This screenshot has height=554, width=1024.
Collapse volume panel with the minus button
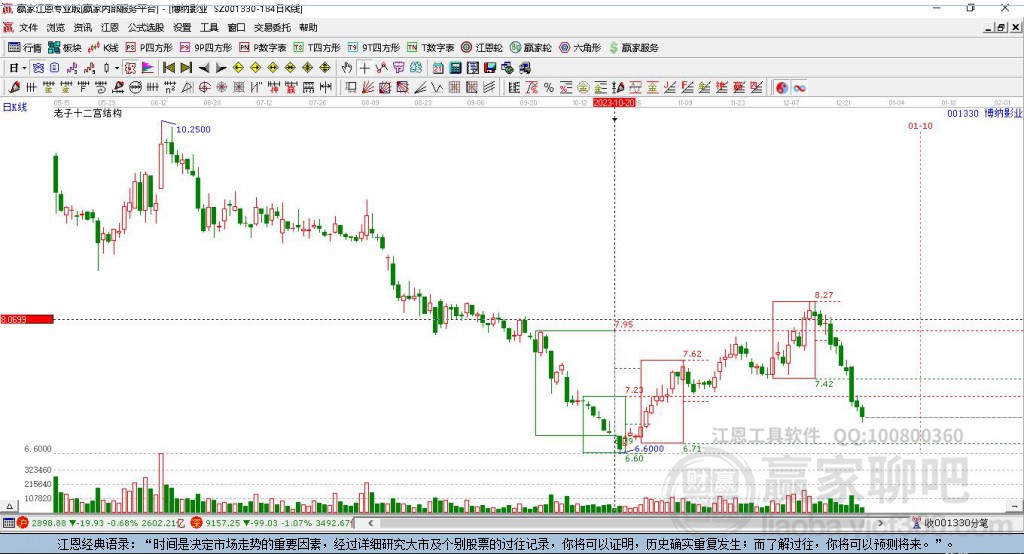(1014, 506)
